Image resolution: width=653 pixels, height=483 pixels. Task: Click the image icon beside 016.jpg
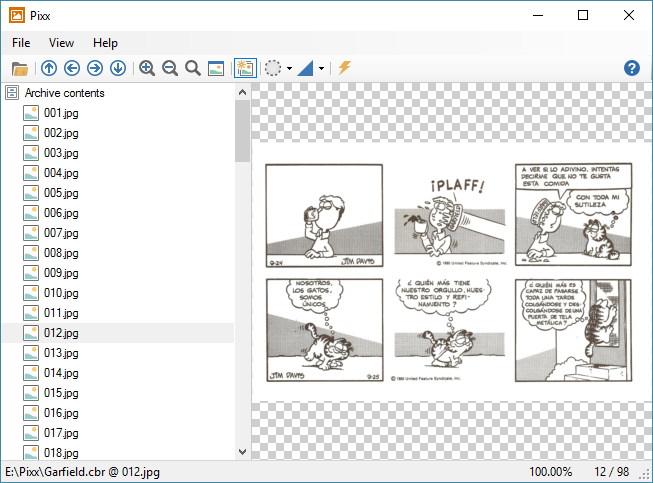tap(31, 413)
